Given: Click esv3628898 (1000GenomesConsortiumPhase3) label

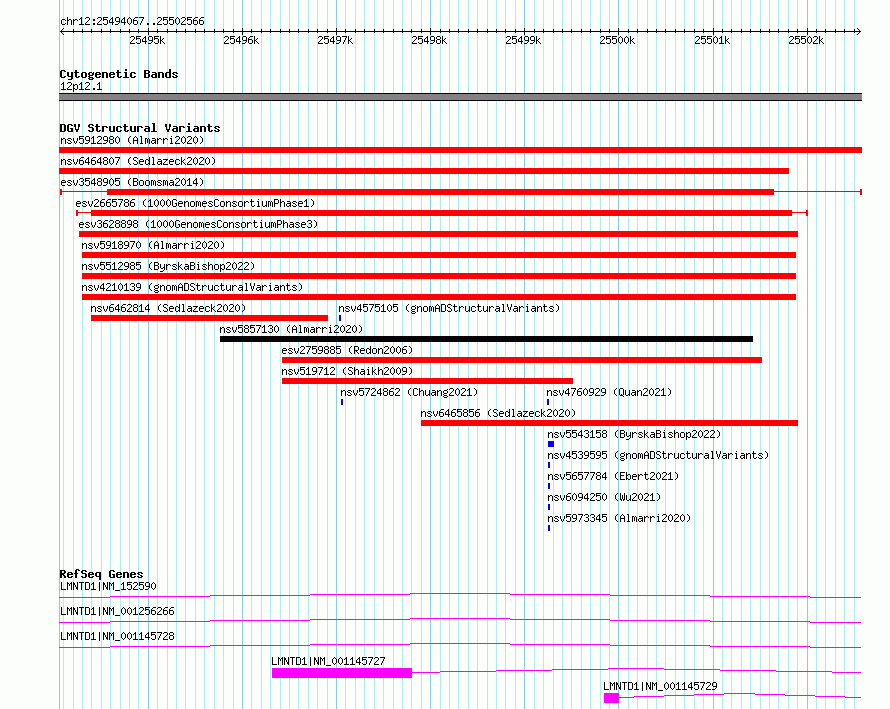Looking at the screenshot, I should point(198,224).
